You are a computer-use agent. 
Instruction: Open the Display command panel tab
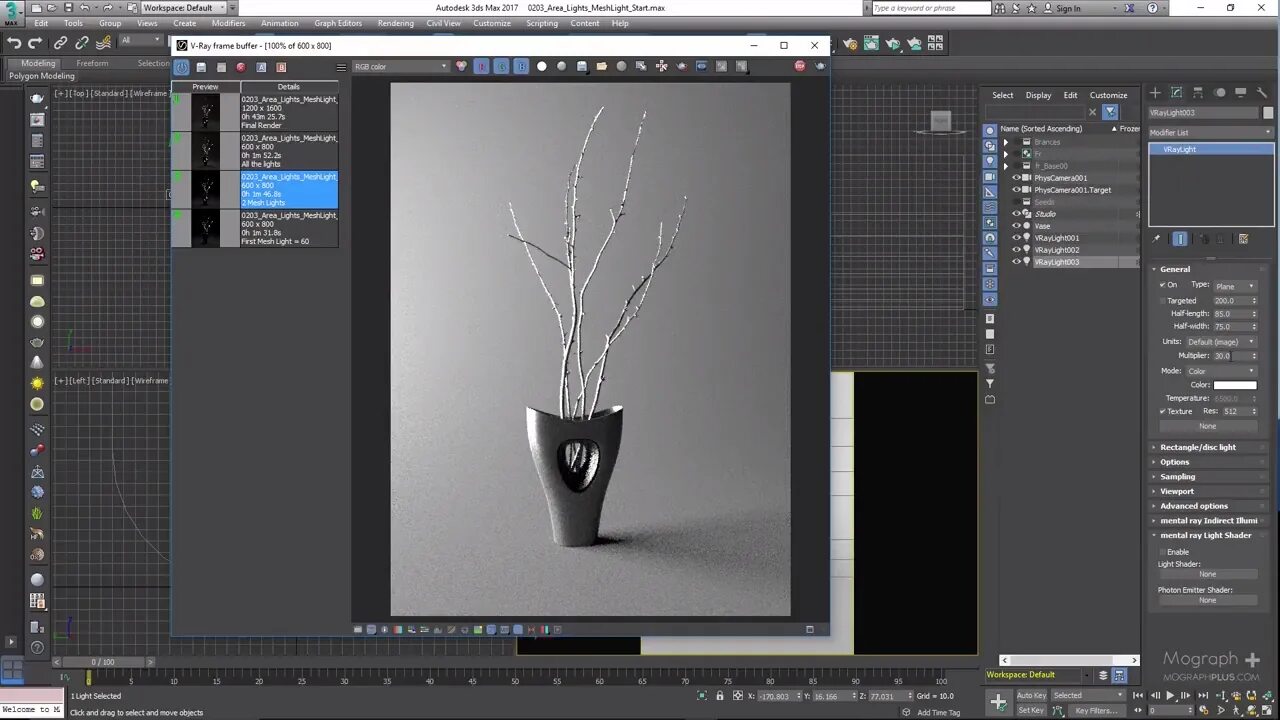click(x=1241, y=93)
